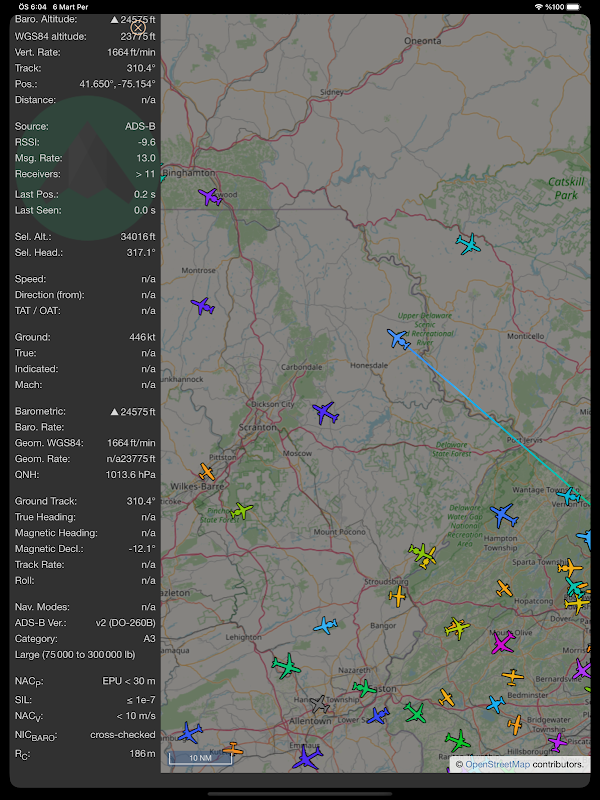Select the indigo aircraft east of Scranton
This screenshot has height=800, width=600.
pyautogui.click(x=326, y=413)
